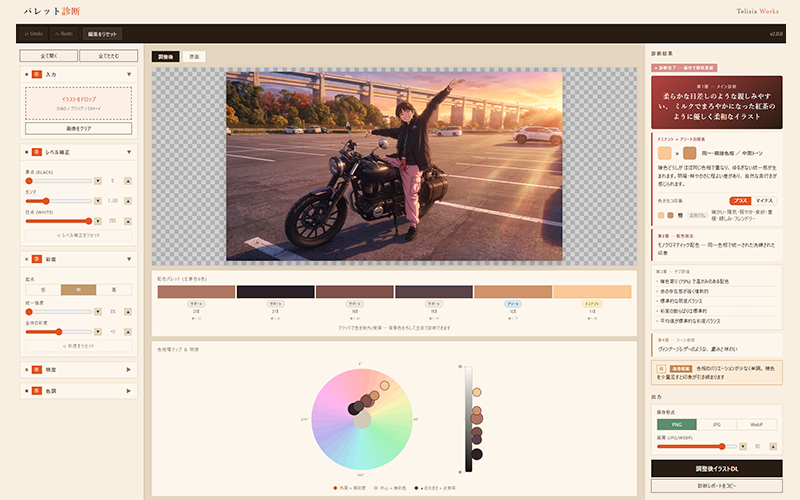Click the number-4 icon beside 明度
This screenshot has height=500, width=800.
(x=37, y=369)
